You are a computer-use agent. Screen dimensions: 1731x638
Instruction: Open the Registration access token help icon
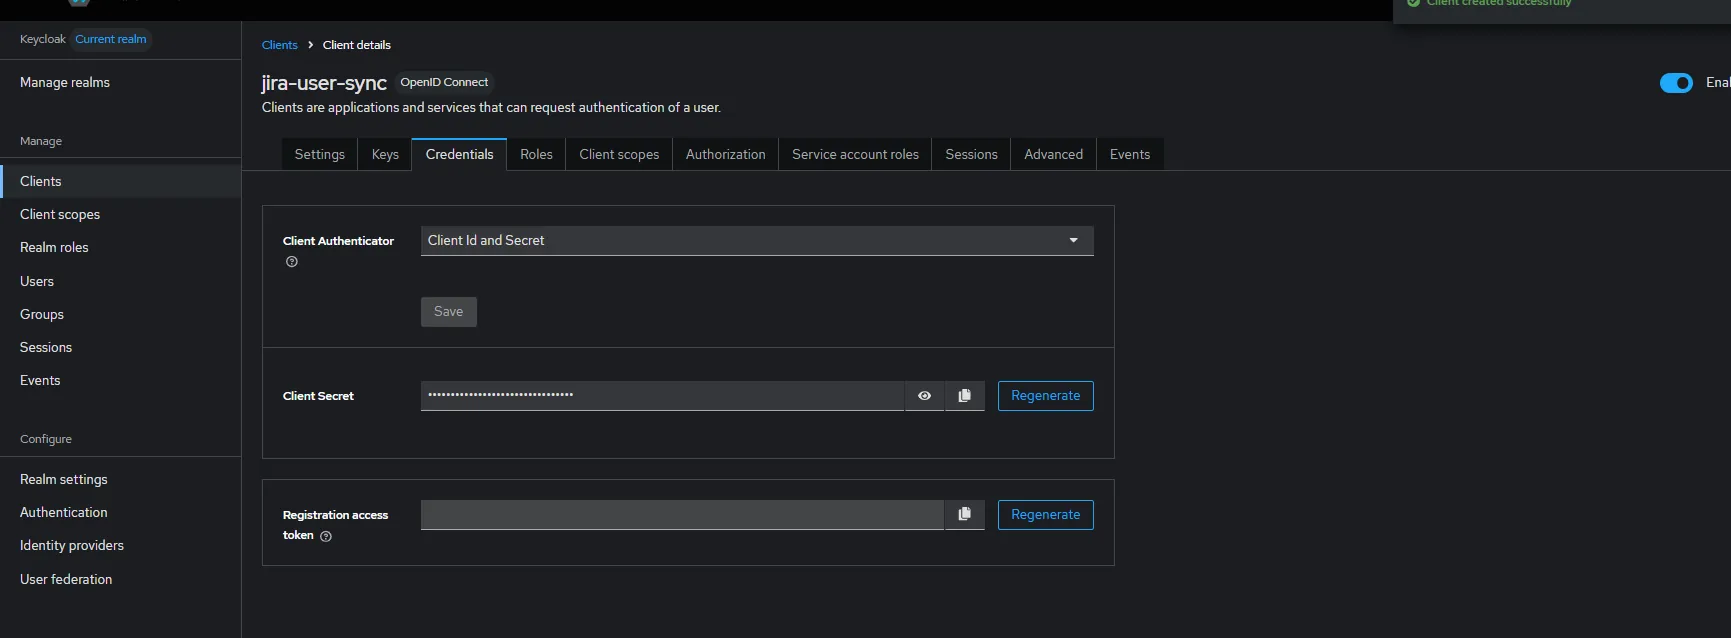(x=326, y=536)
